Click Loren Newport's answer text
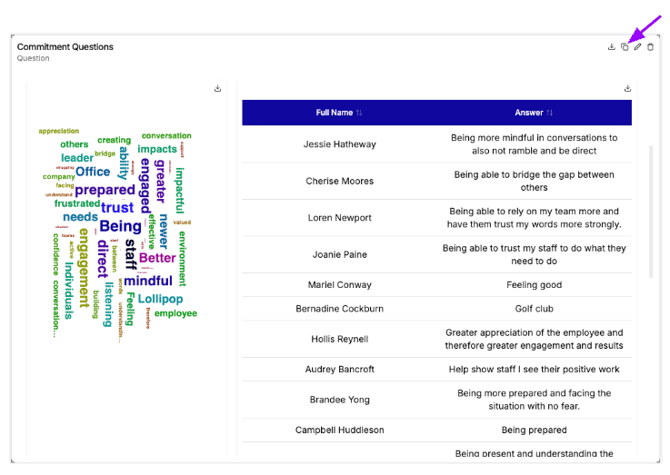670x475 pixels. coord(535,217)
